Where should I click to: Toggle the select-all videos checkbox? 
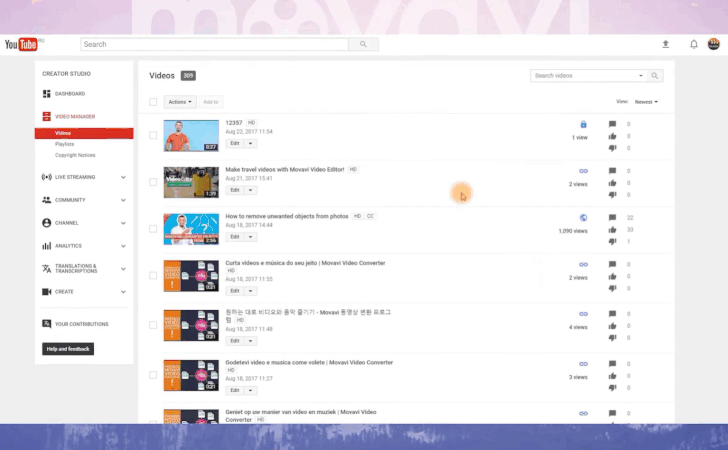153,102
